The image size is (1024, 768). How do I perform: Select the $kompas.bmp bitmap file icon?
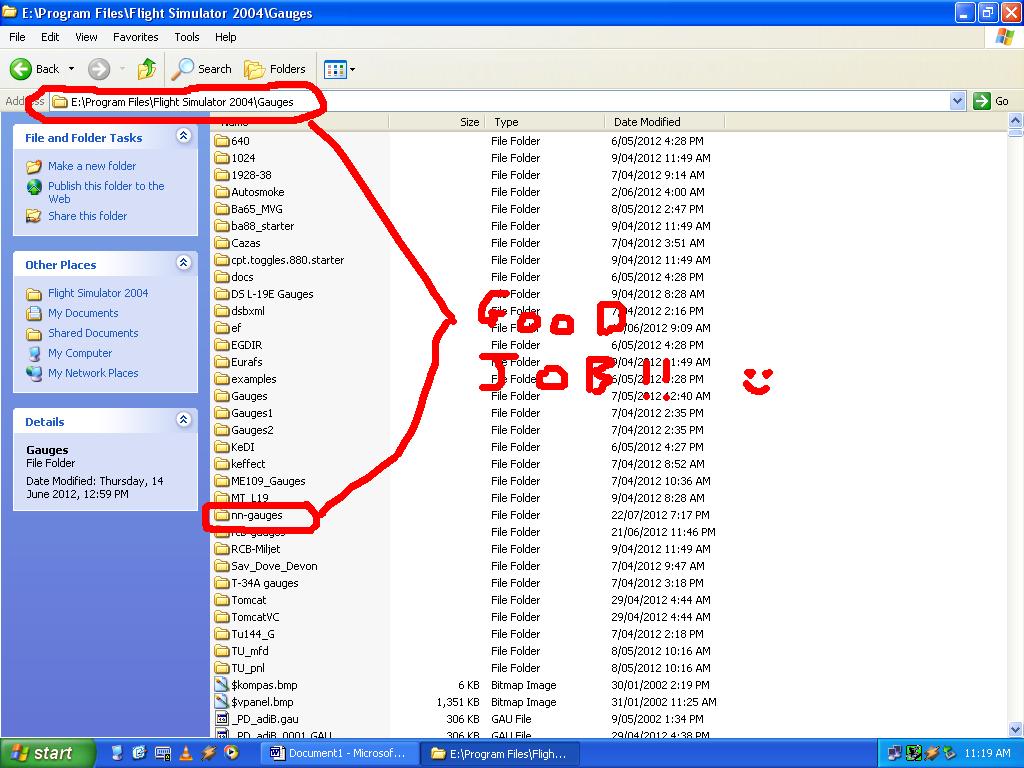222,685
